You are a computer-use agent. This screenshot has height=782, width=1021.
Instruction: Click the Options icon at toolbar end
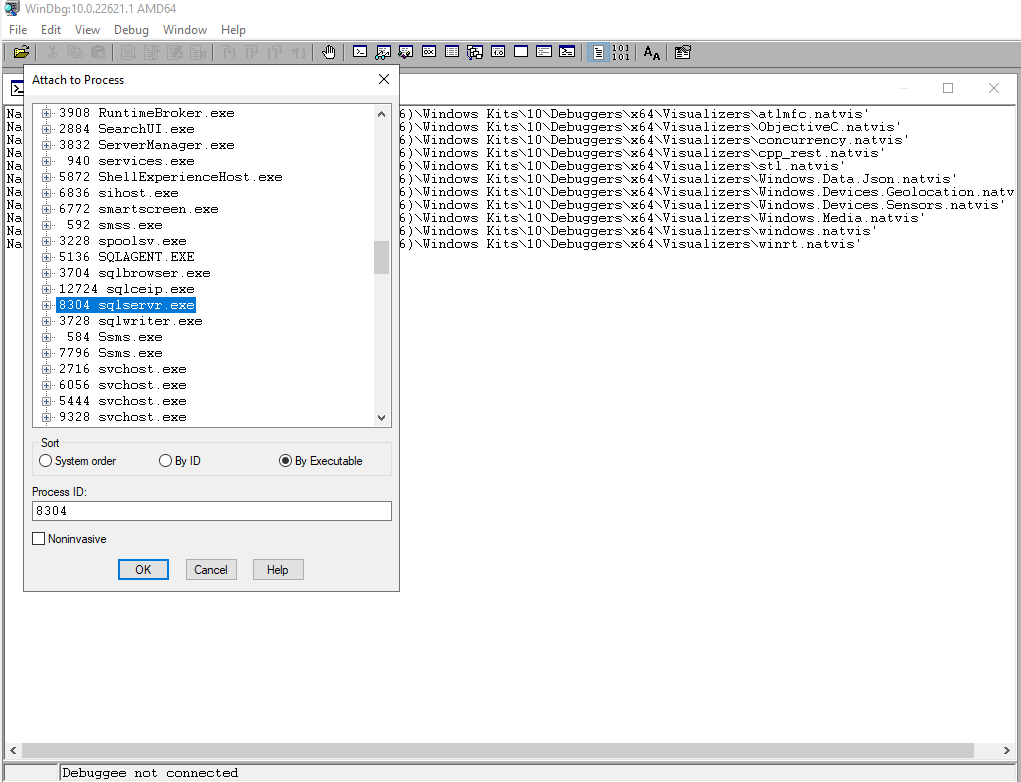click(x=683, y=52)
